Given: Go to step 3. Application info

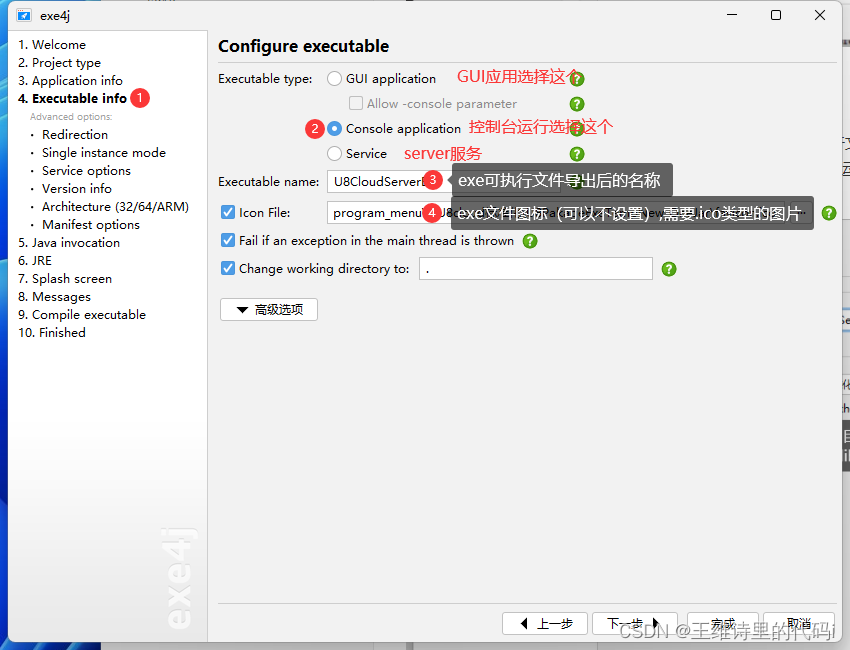Looking at the screenshot, I should pos(70,81).
